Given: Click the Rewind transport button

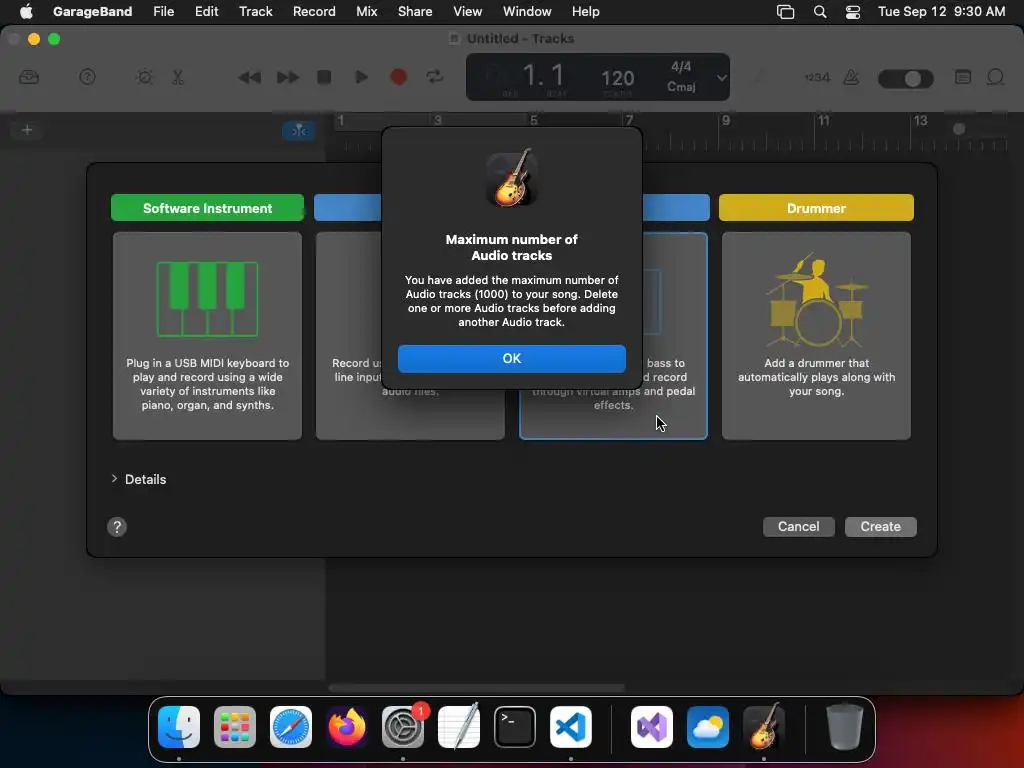Looking at the screenshot, I should [x=249, y=77].
